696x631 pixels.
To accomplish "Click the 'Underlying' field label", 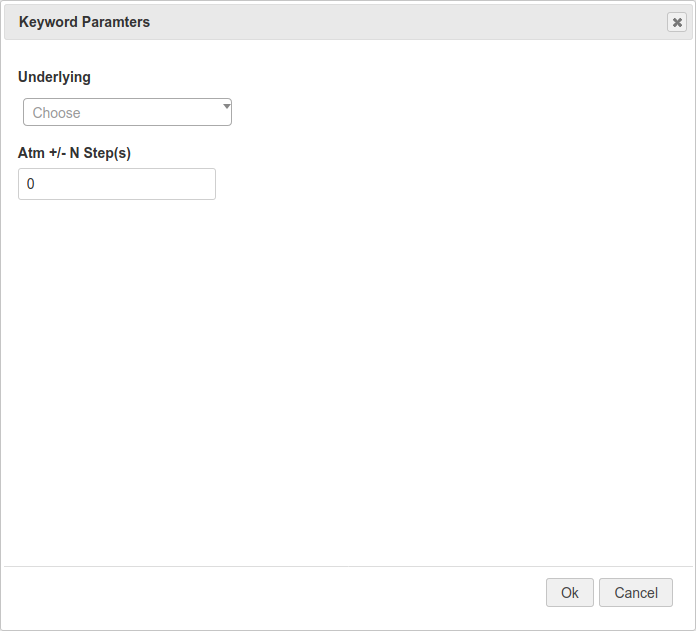I will [54, 77].
